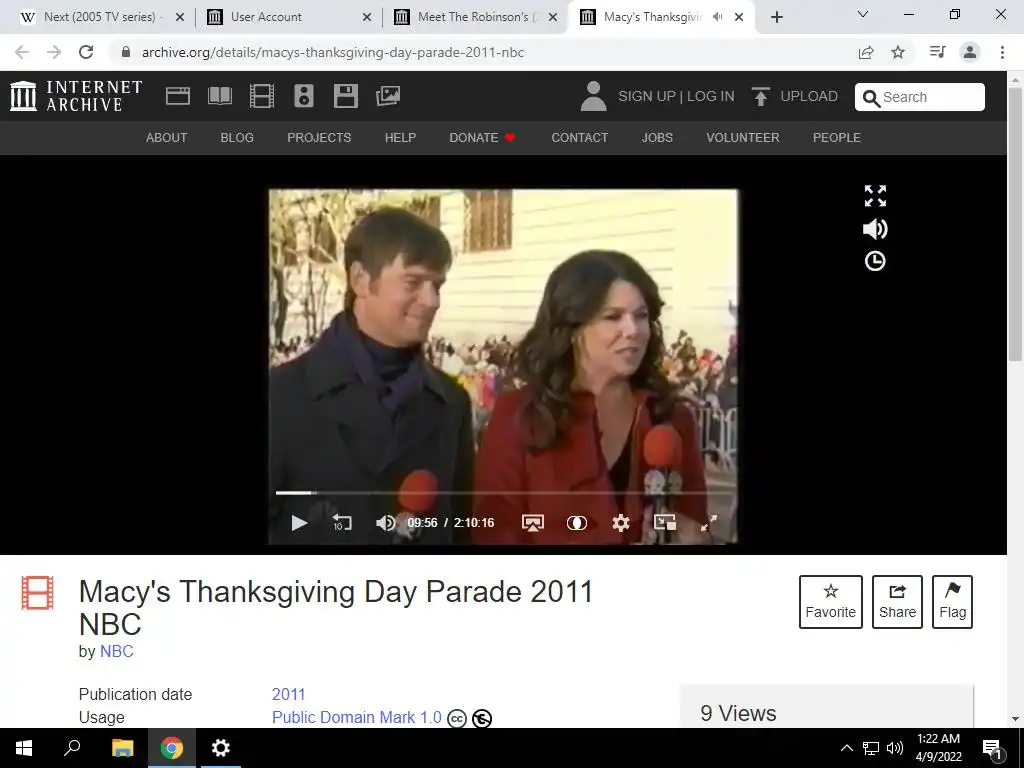This screenshot has height=768, width=1024.
Task: Click the 2011 publication date link
Action: pyautogui.click(x=289, y=694)
